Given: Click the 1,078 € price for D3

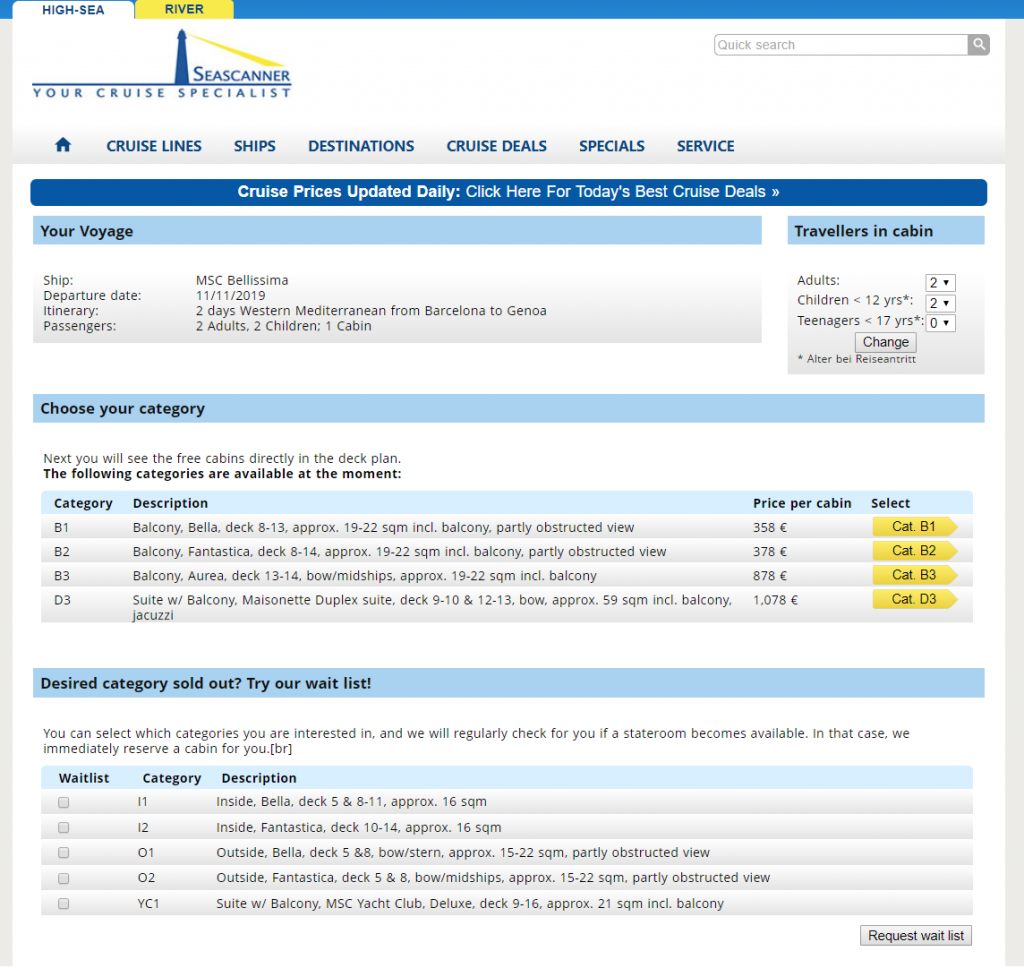Looking at the screenshot, I should [x=775, y=600].
